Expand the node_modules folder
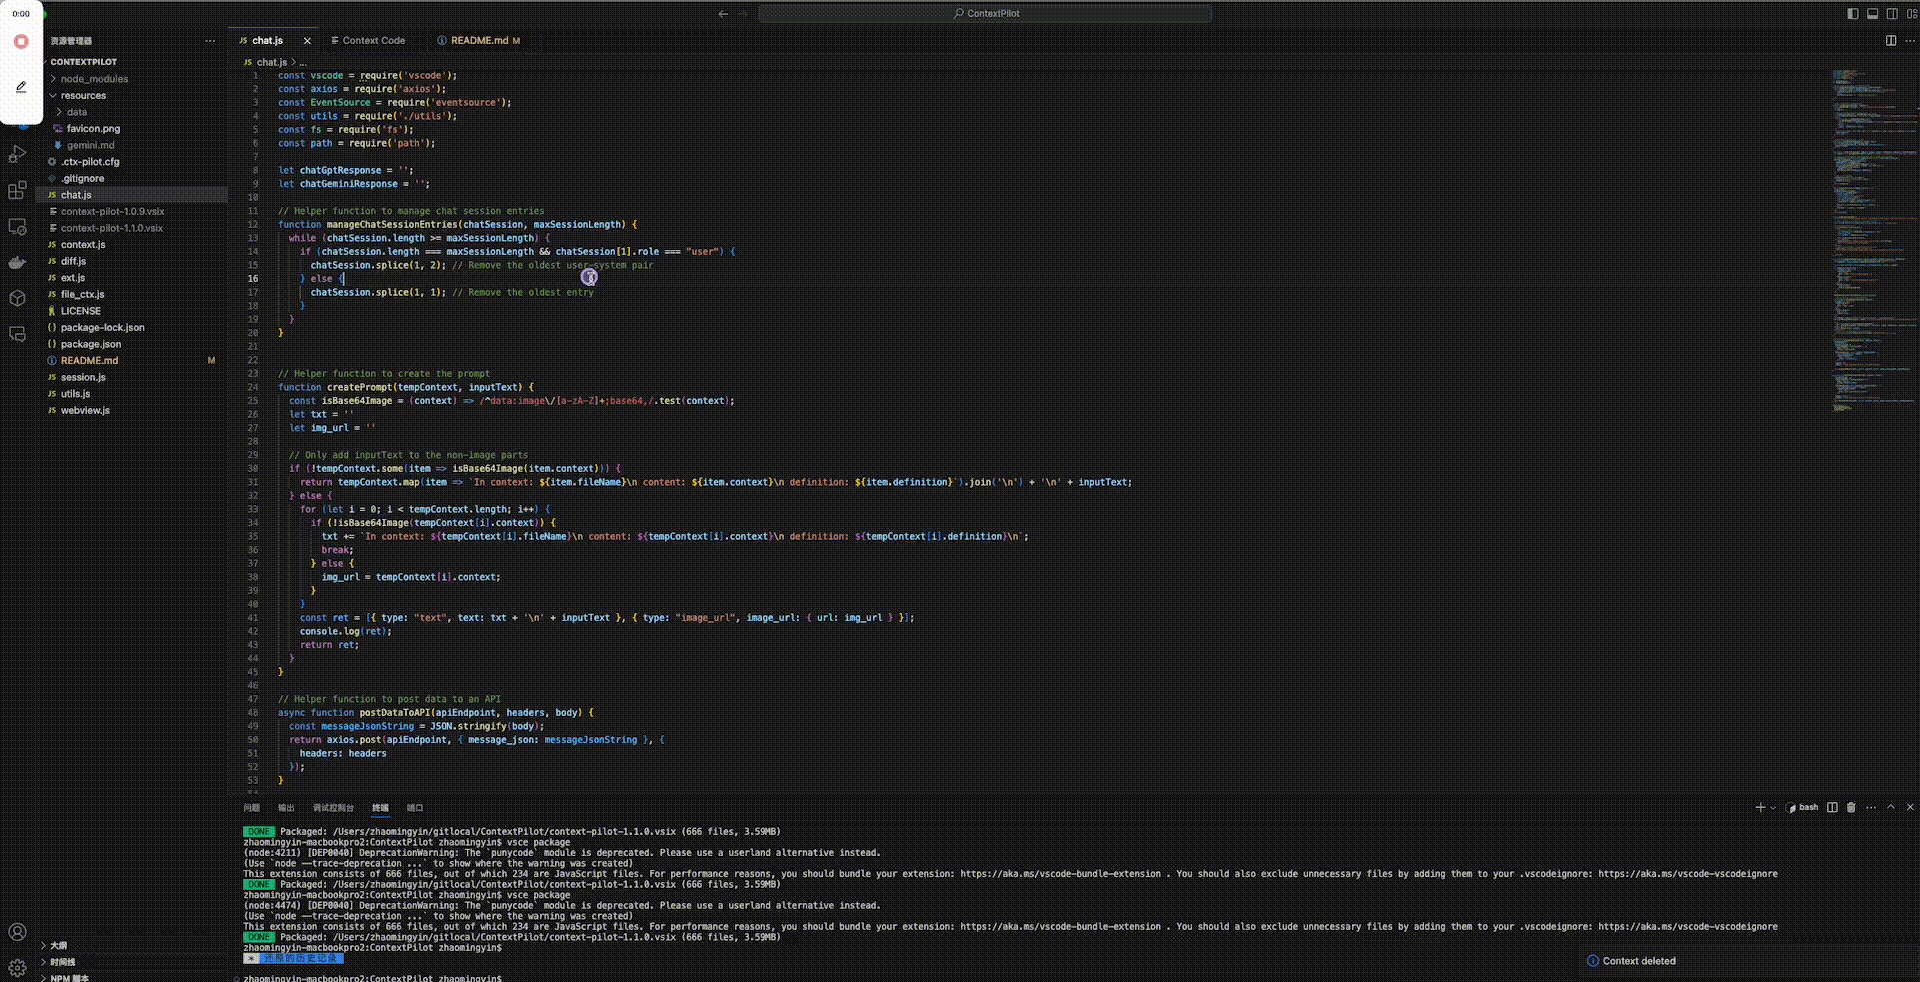This screenshot has height=982, width=1920. pyautogui.click(x=94, y=79)
